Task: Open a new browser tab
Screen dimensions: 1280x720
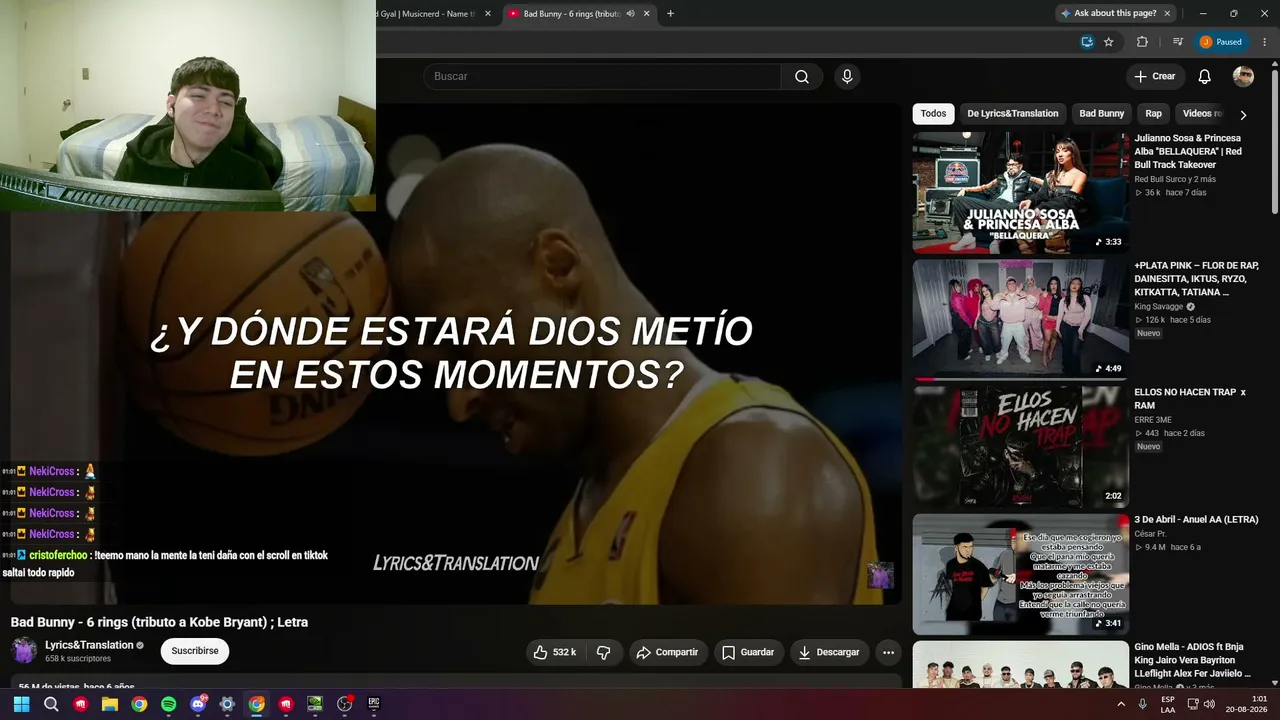Action: (670, 13)
